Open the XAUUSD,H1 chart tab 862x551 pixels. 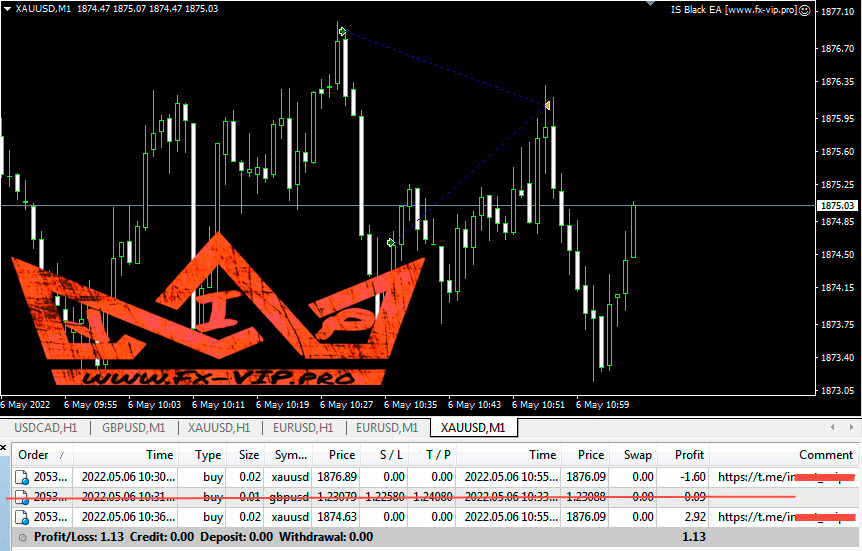(x=219, y=428)
